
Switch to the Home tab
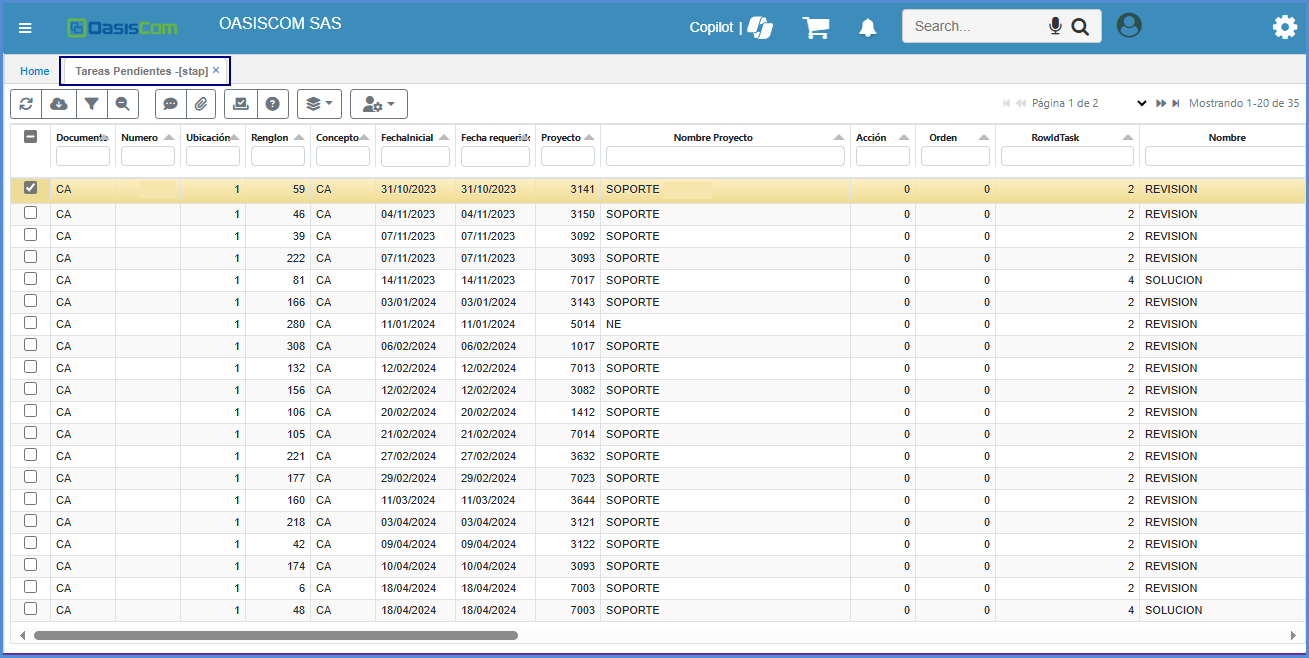35,71
